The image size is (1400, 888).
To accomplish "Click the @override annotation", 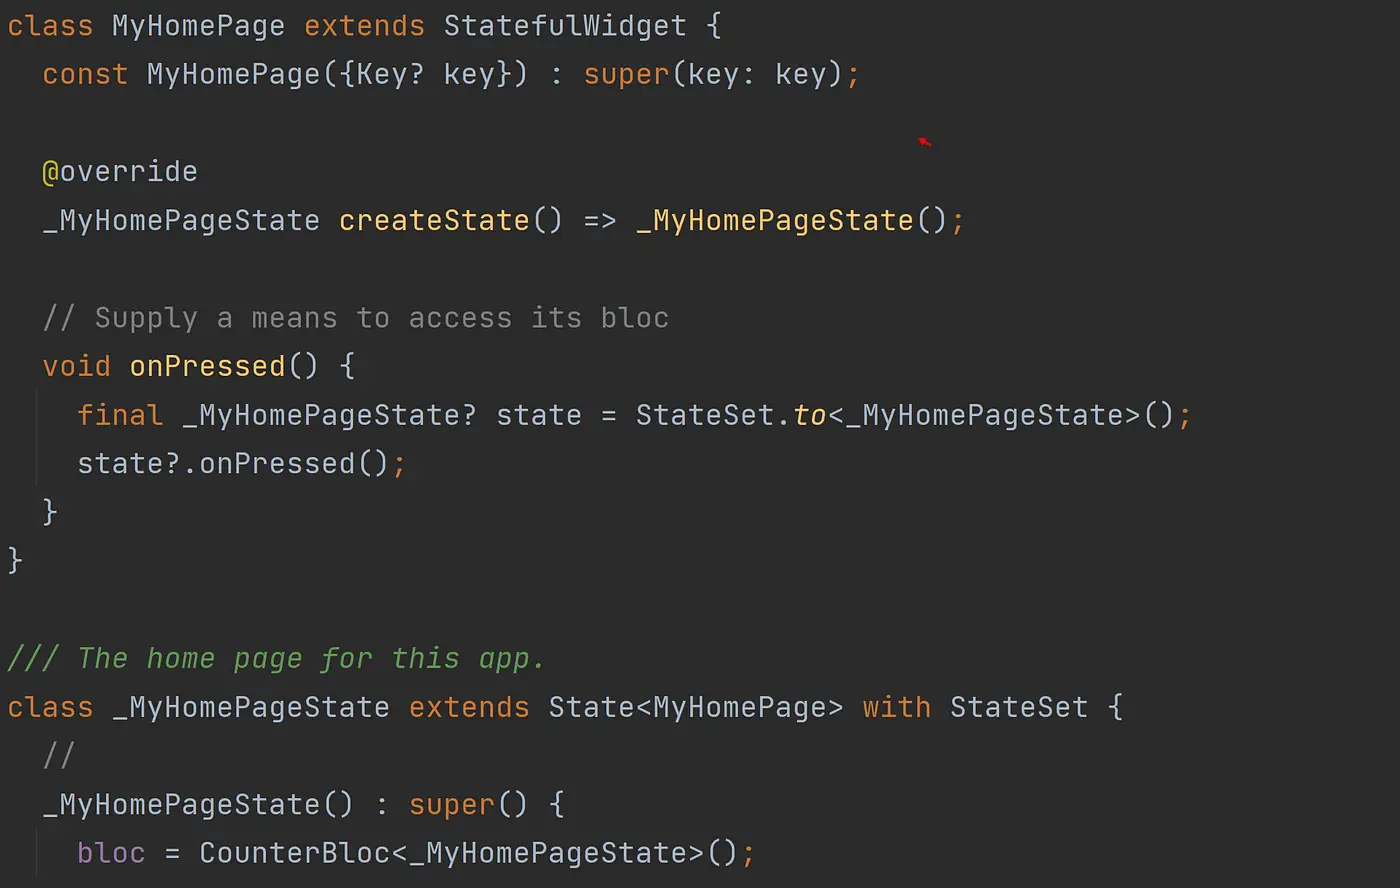I will coord(120,172).
